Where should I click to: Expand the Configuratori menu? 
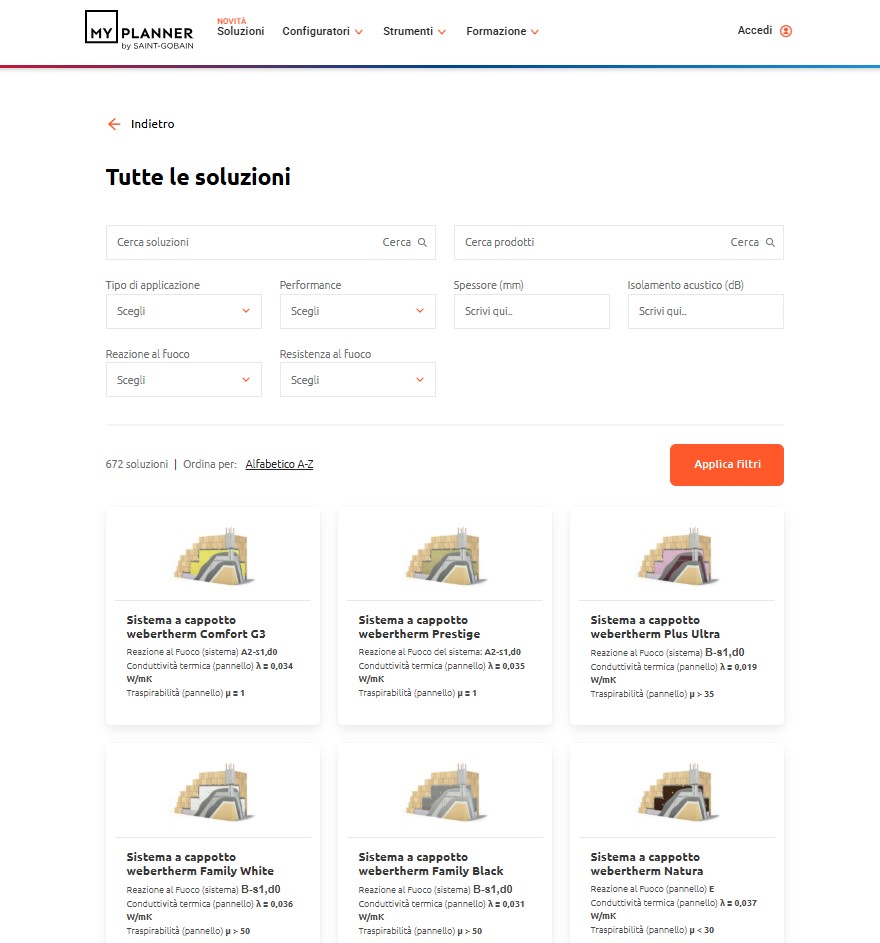coord(322,31)
